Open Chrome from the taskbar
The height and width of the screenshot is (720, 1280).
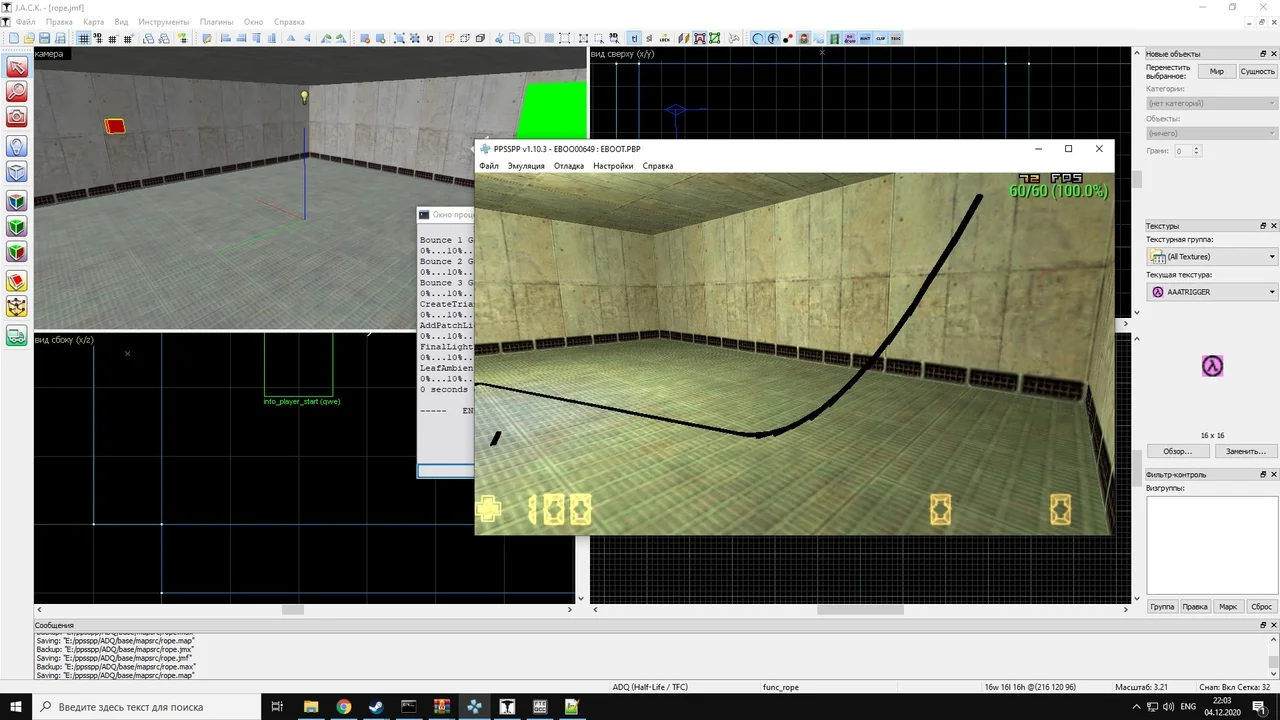click(x=344, y=707)
